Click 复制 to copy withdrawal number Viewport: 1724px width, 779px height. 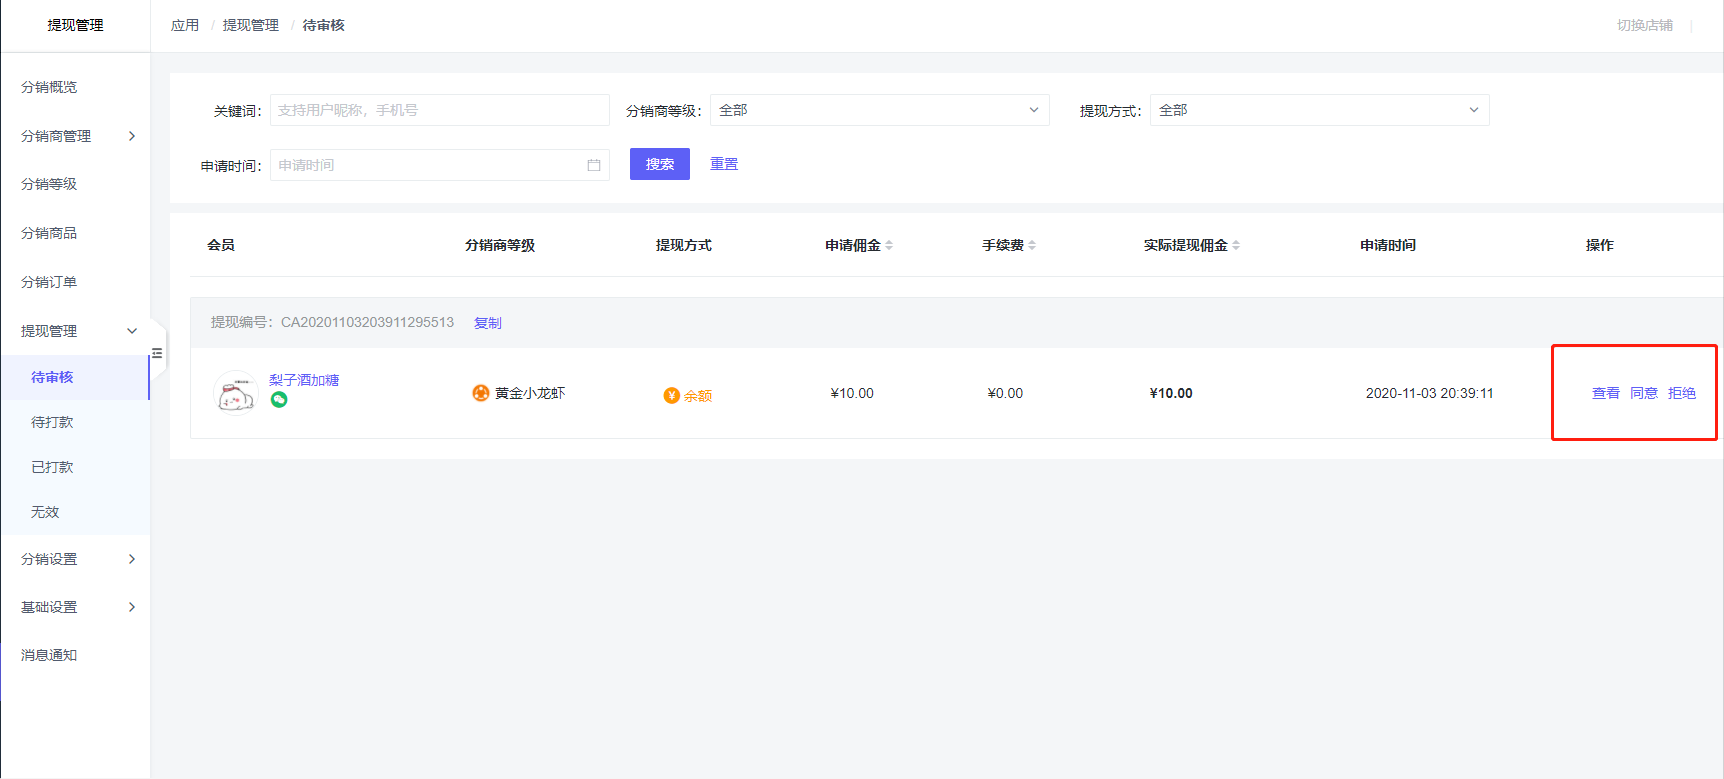tap(488, 323)
